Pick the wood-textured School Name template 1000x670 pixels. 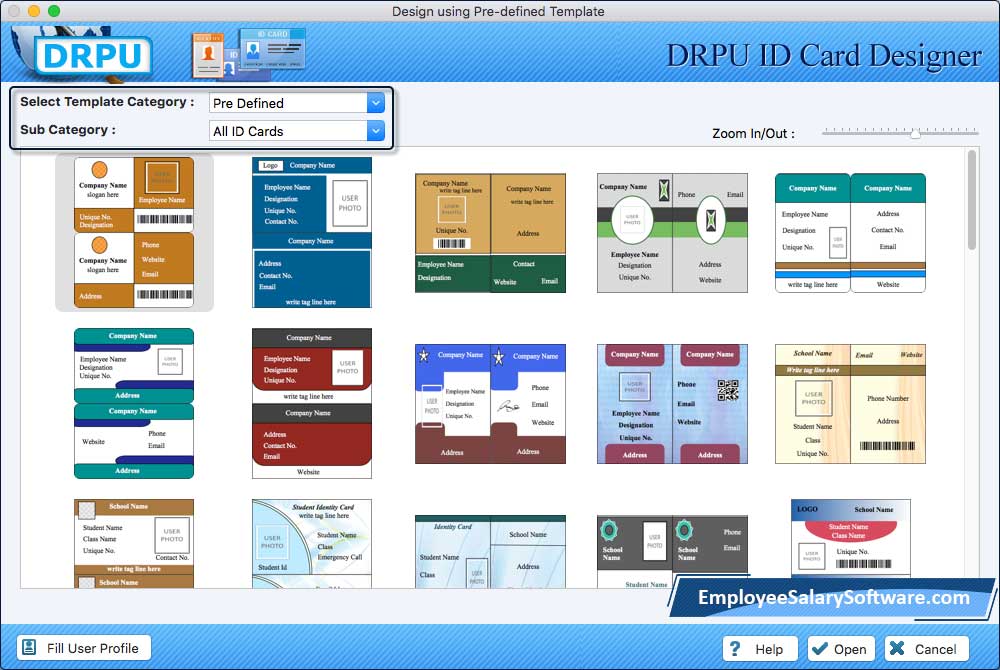[850, 403]
